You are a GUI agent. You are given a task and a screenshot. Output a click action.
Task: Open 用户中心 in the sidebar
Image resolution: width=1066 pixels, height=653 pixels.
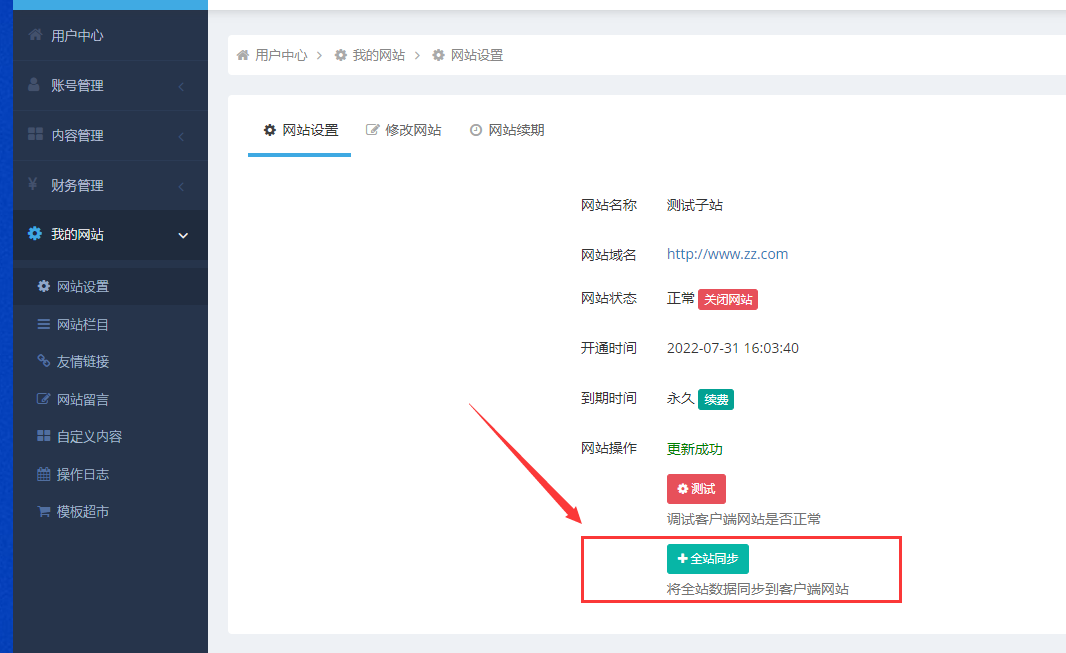tap(110, 35)
